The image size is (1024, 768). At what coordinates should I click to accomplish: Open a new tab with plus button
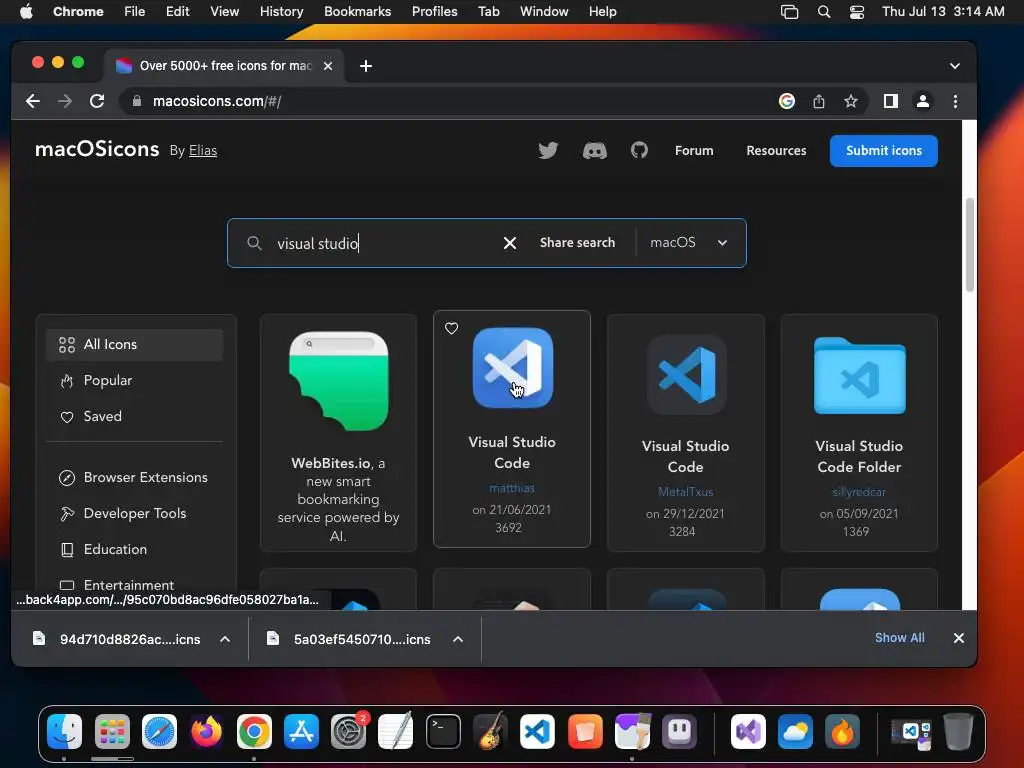coord(366,66)
